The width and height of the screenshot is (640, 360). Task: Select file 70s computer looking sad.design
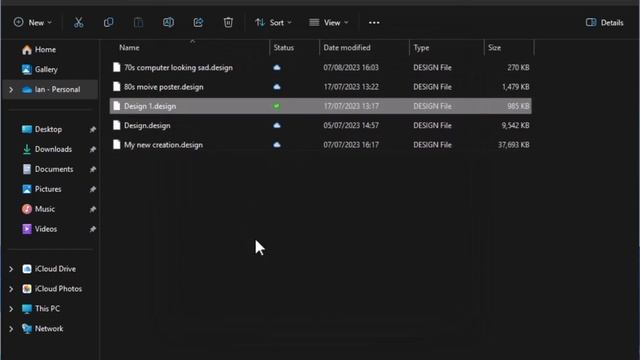[320, 67]
